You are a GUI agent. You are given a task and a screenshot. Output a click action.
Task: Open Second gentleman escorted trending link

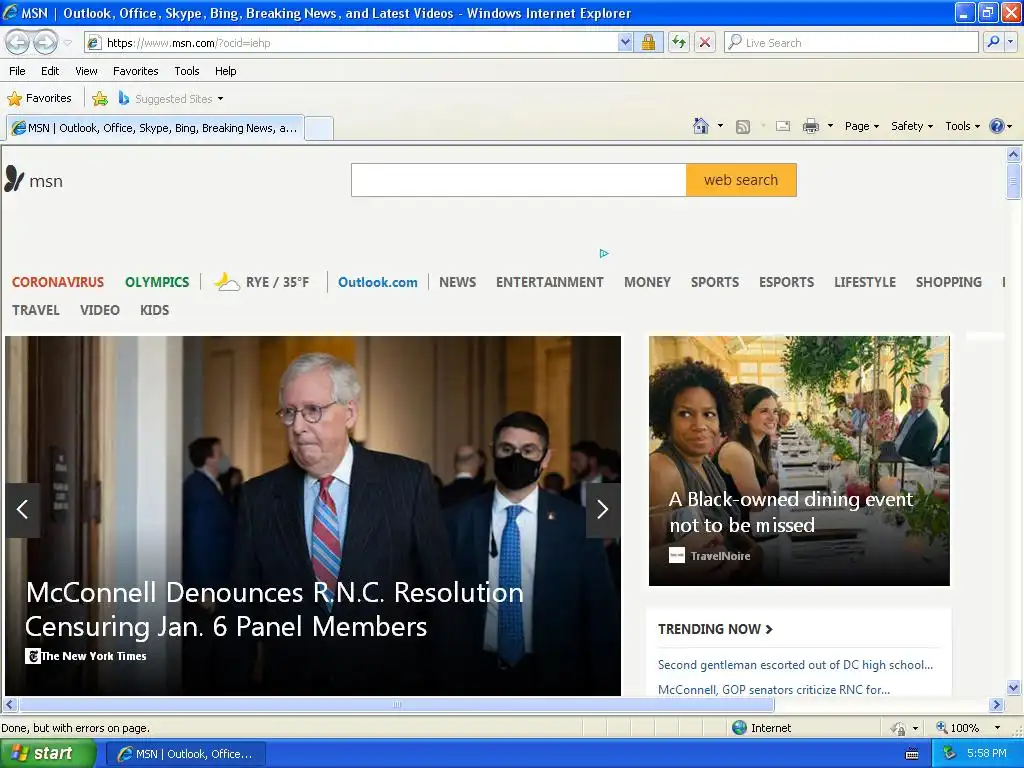coord(795,665)
